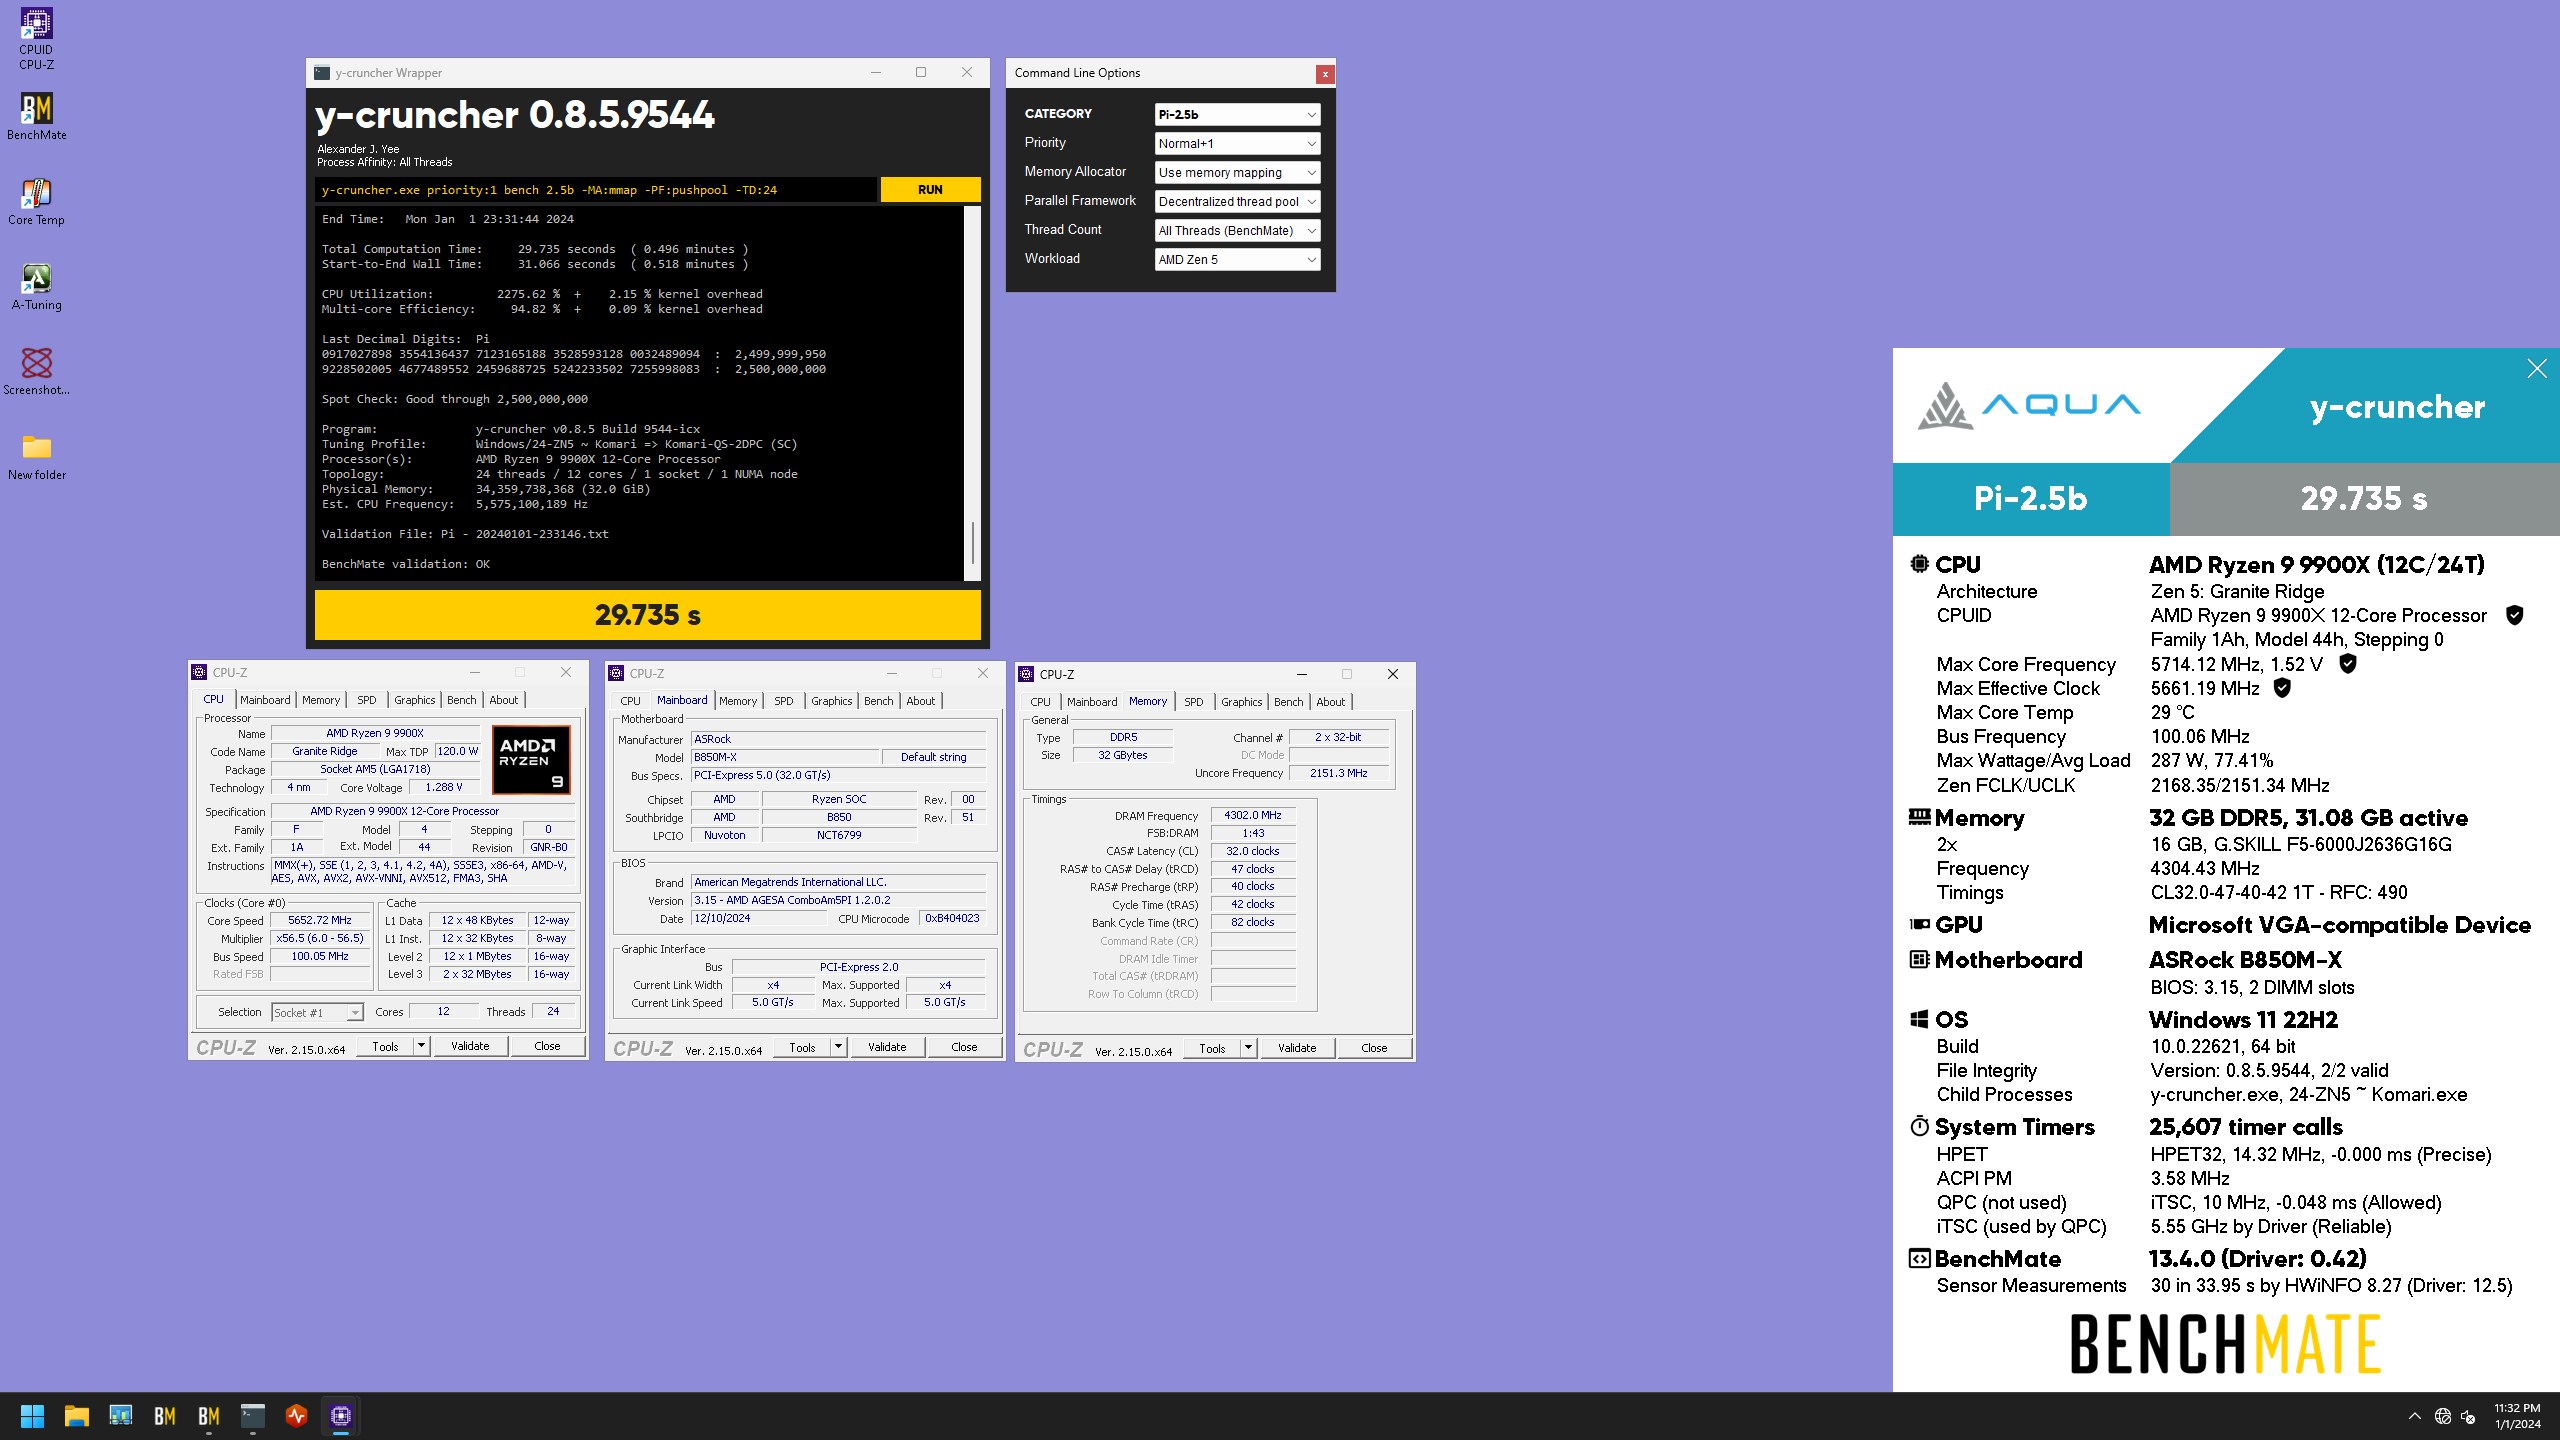
Task: Open Core Temp desktop icon
Action: tap(36, 201)
